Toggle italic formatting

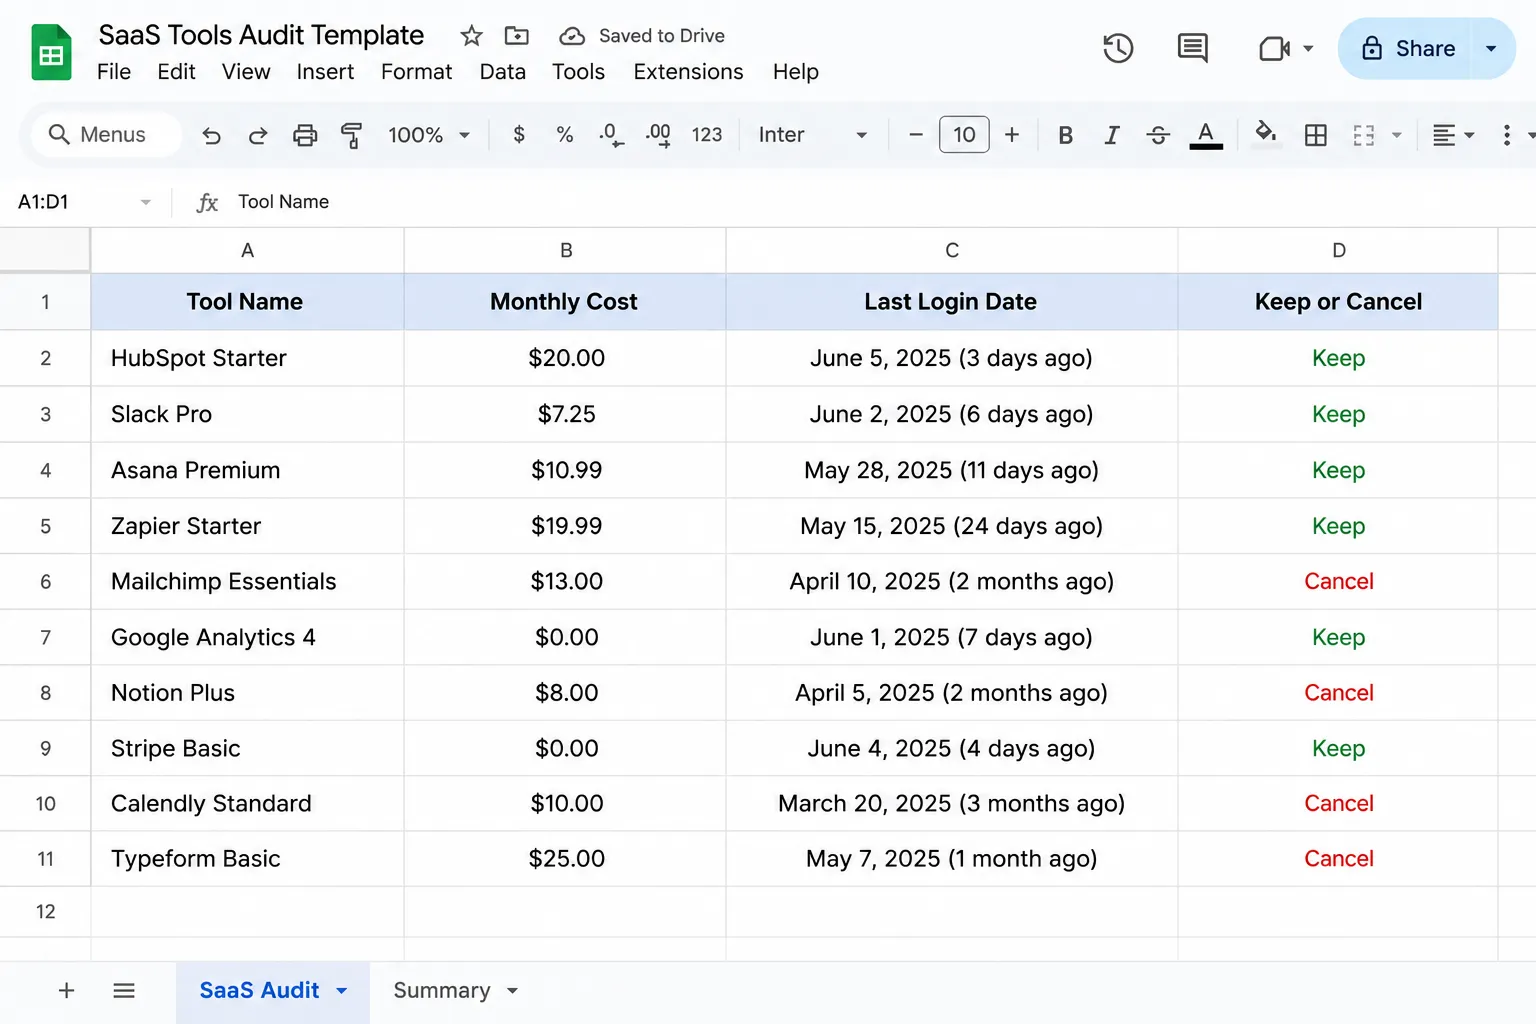[x=1111, y=135]
